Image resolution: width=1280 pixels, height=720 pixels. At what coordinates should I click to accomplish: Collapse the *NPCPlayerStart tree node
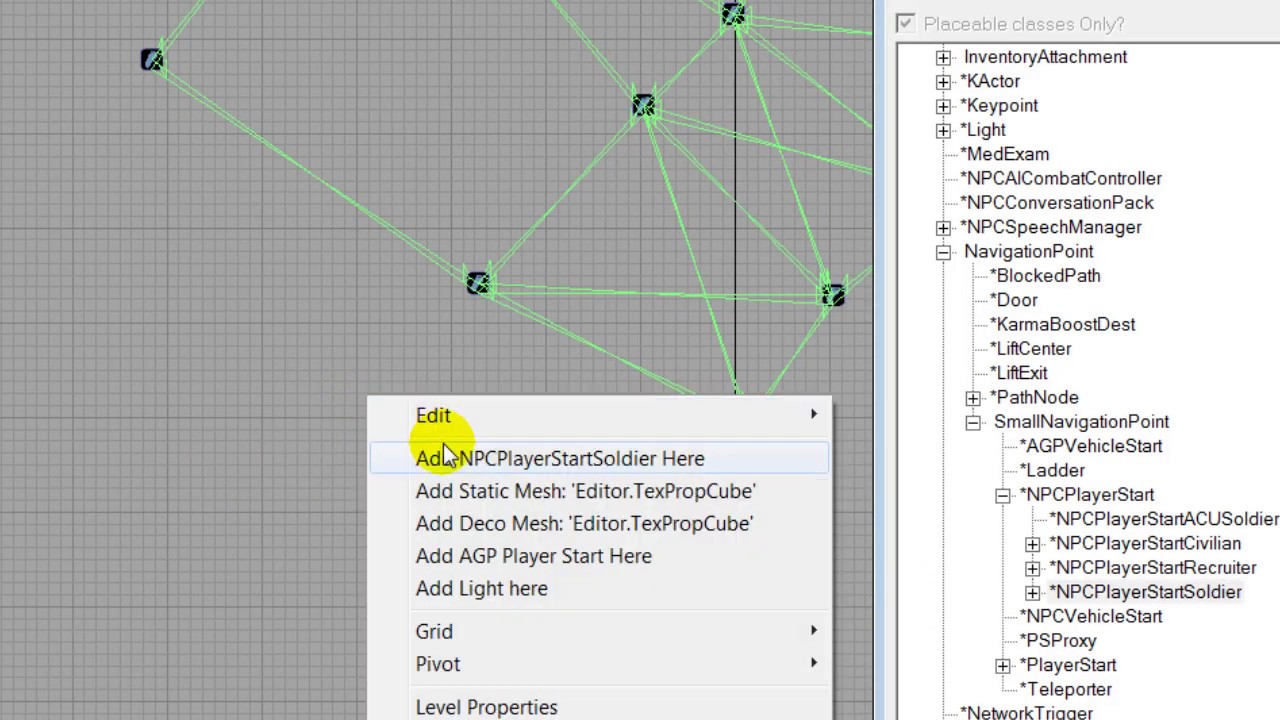point(1003,495)
